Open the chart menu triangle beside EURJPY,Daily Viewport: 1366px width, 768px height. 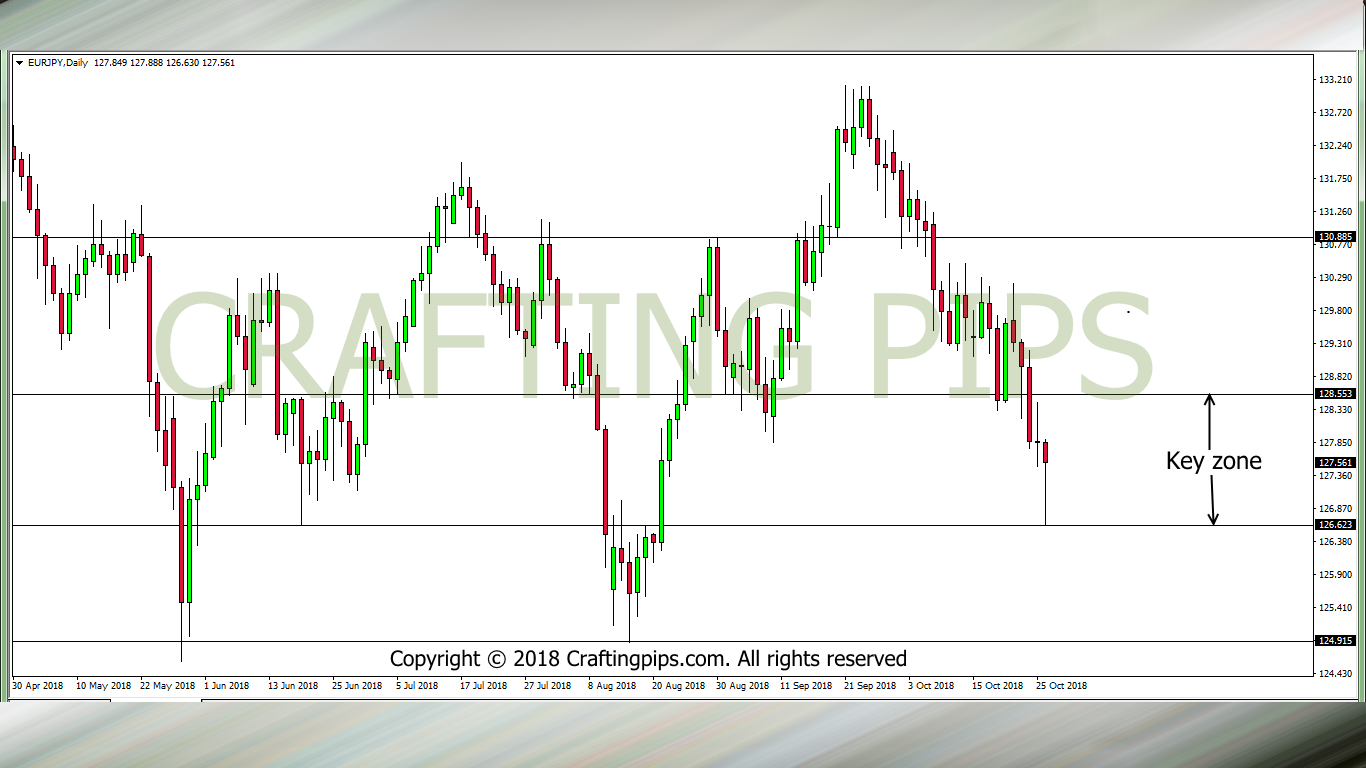tap(19, 63)
